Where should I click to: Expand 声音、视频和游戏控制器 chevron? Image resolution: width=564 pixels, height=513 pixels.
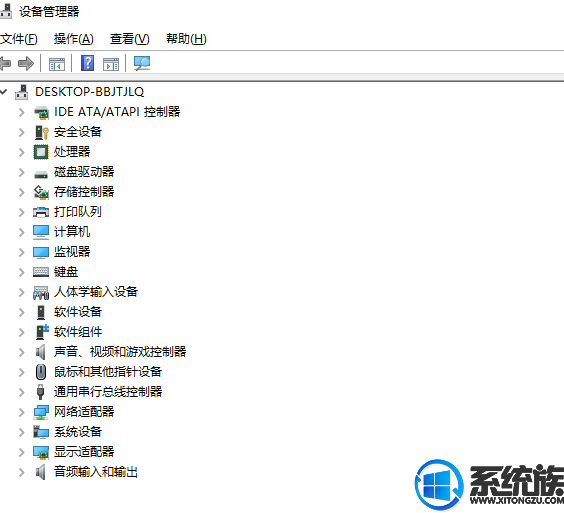(x=22, y=352)
